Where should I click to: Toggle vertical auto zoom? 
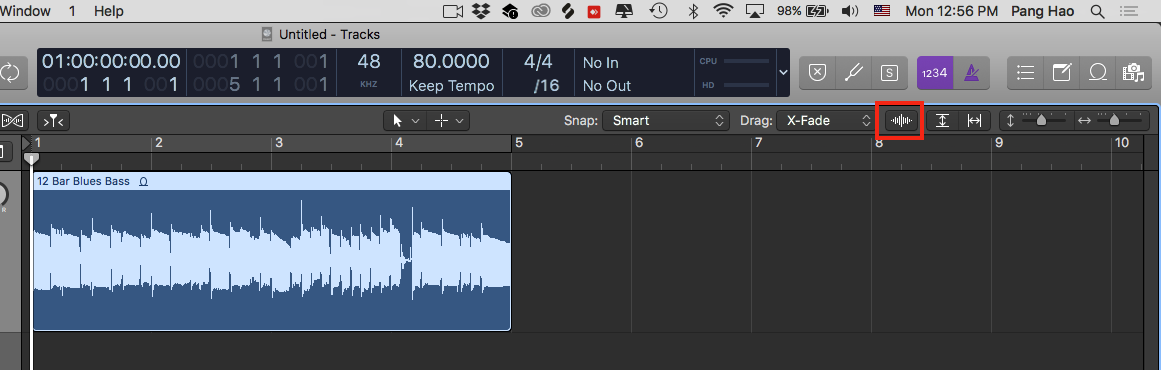[942, 121]
